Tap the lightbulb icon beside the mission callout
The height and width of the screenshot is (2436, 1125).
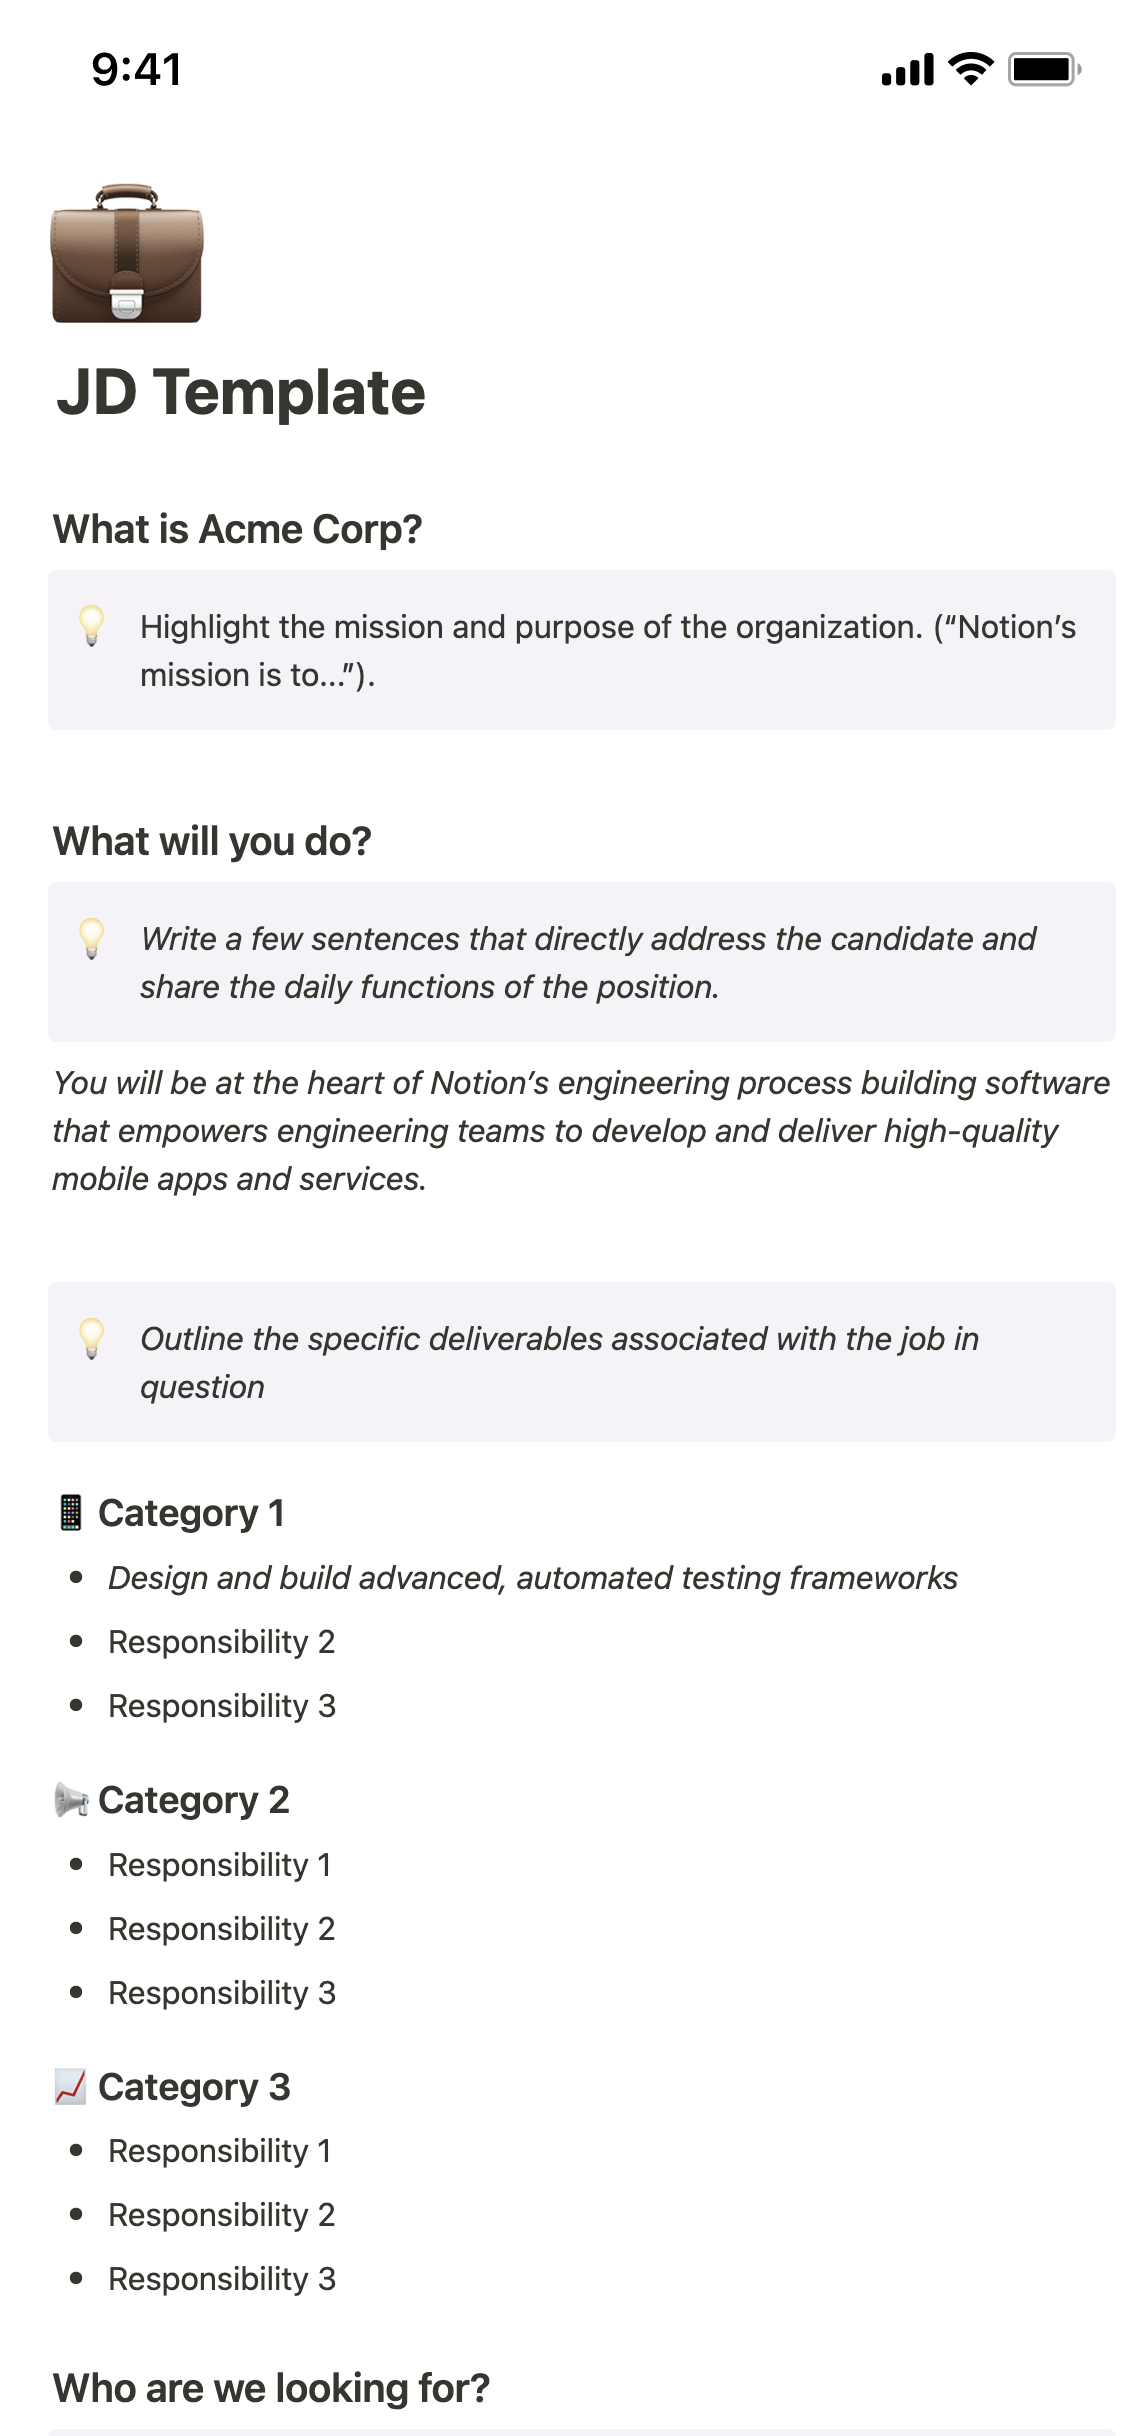[91, 626]
